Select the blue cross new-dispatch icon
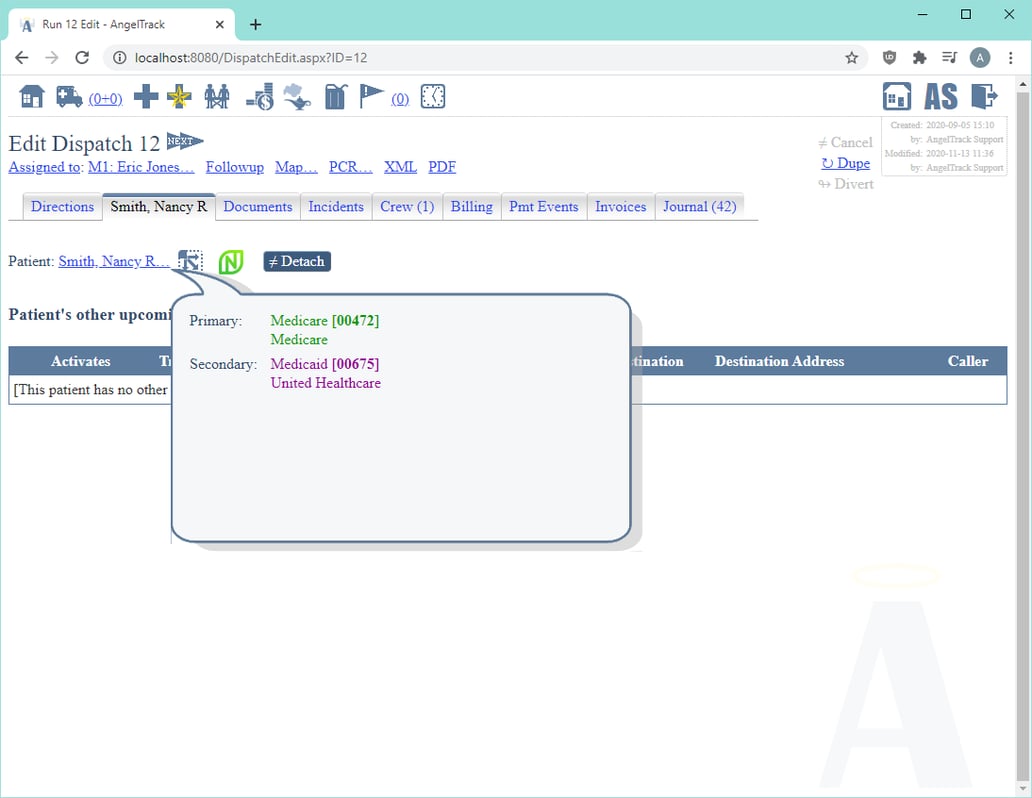This screenshot has height=798, width=1032. click(x=147, y=97)
